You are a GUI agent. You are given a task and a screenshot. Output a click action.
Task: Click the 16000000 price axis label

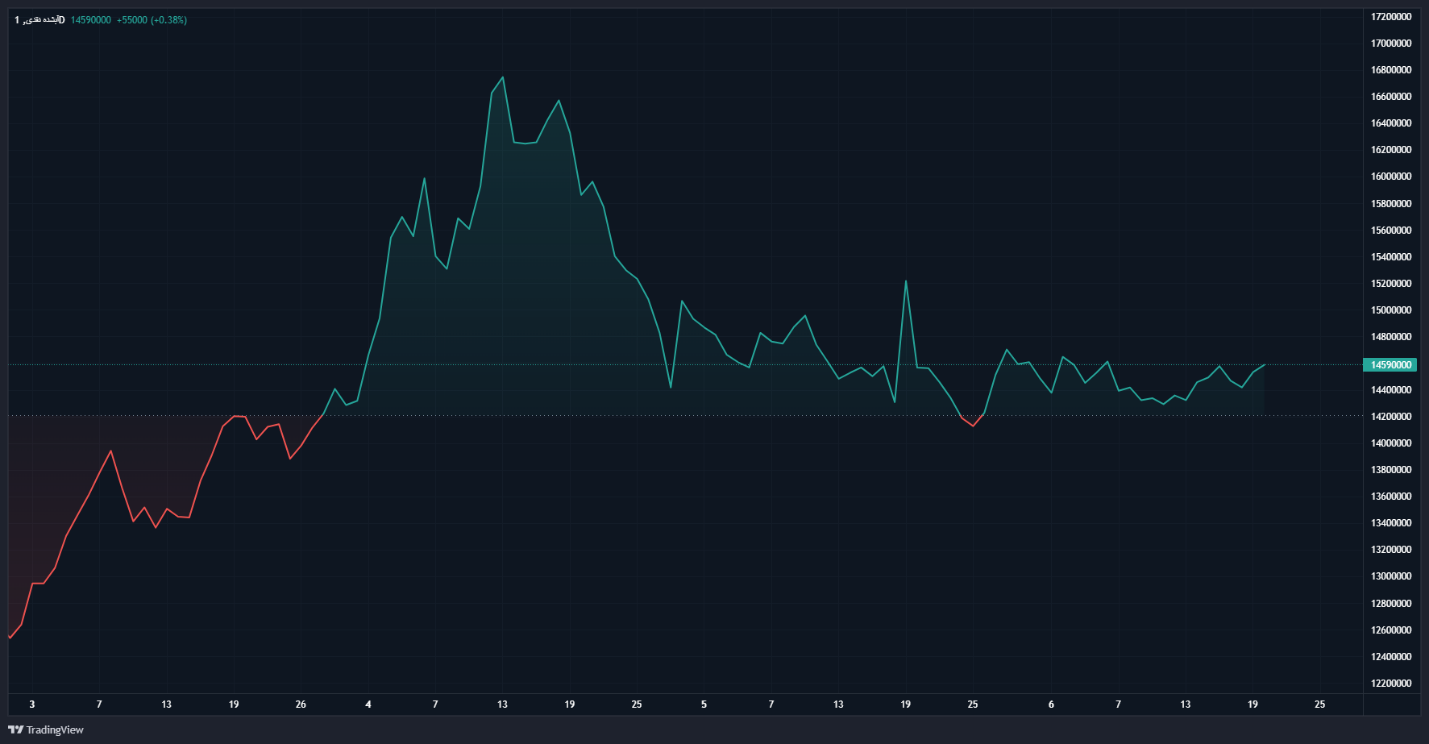(x=1392, y=177)
